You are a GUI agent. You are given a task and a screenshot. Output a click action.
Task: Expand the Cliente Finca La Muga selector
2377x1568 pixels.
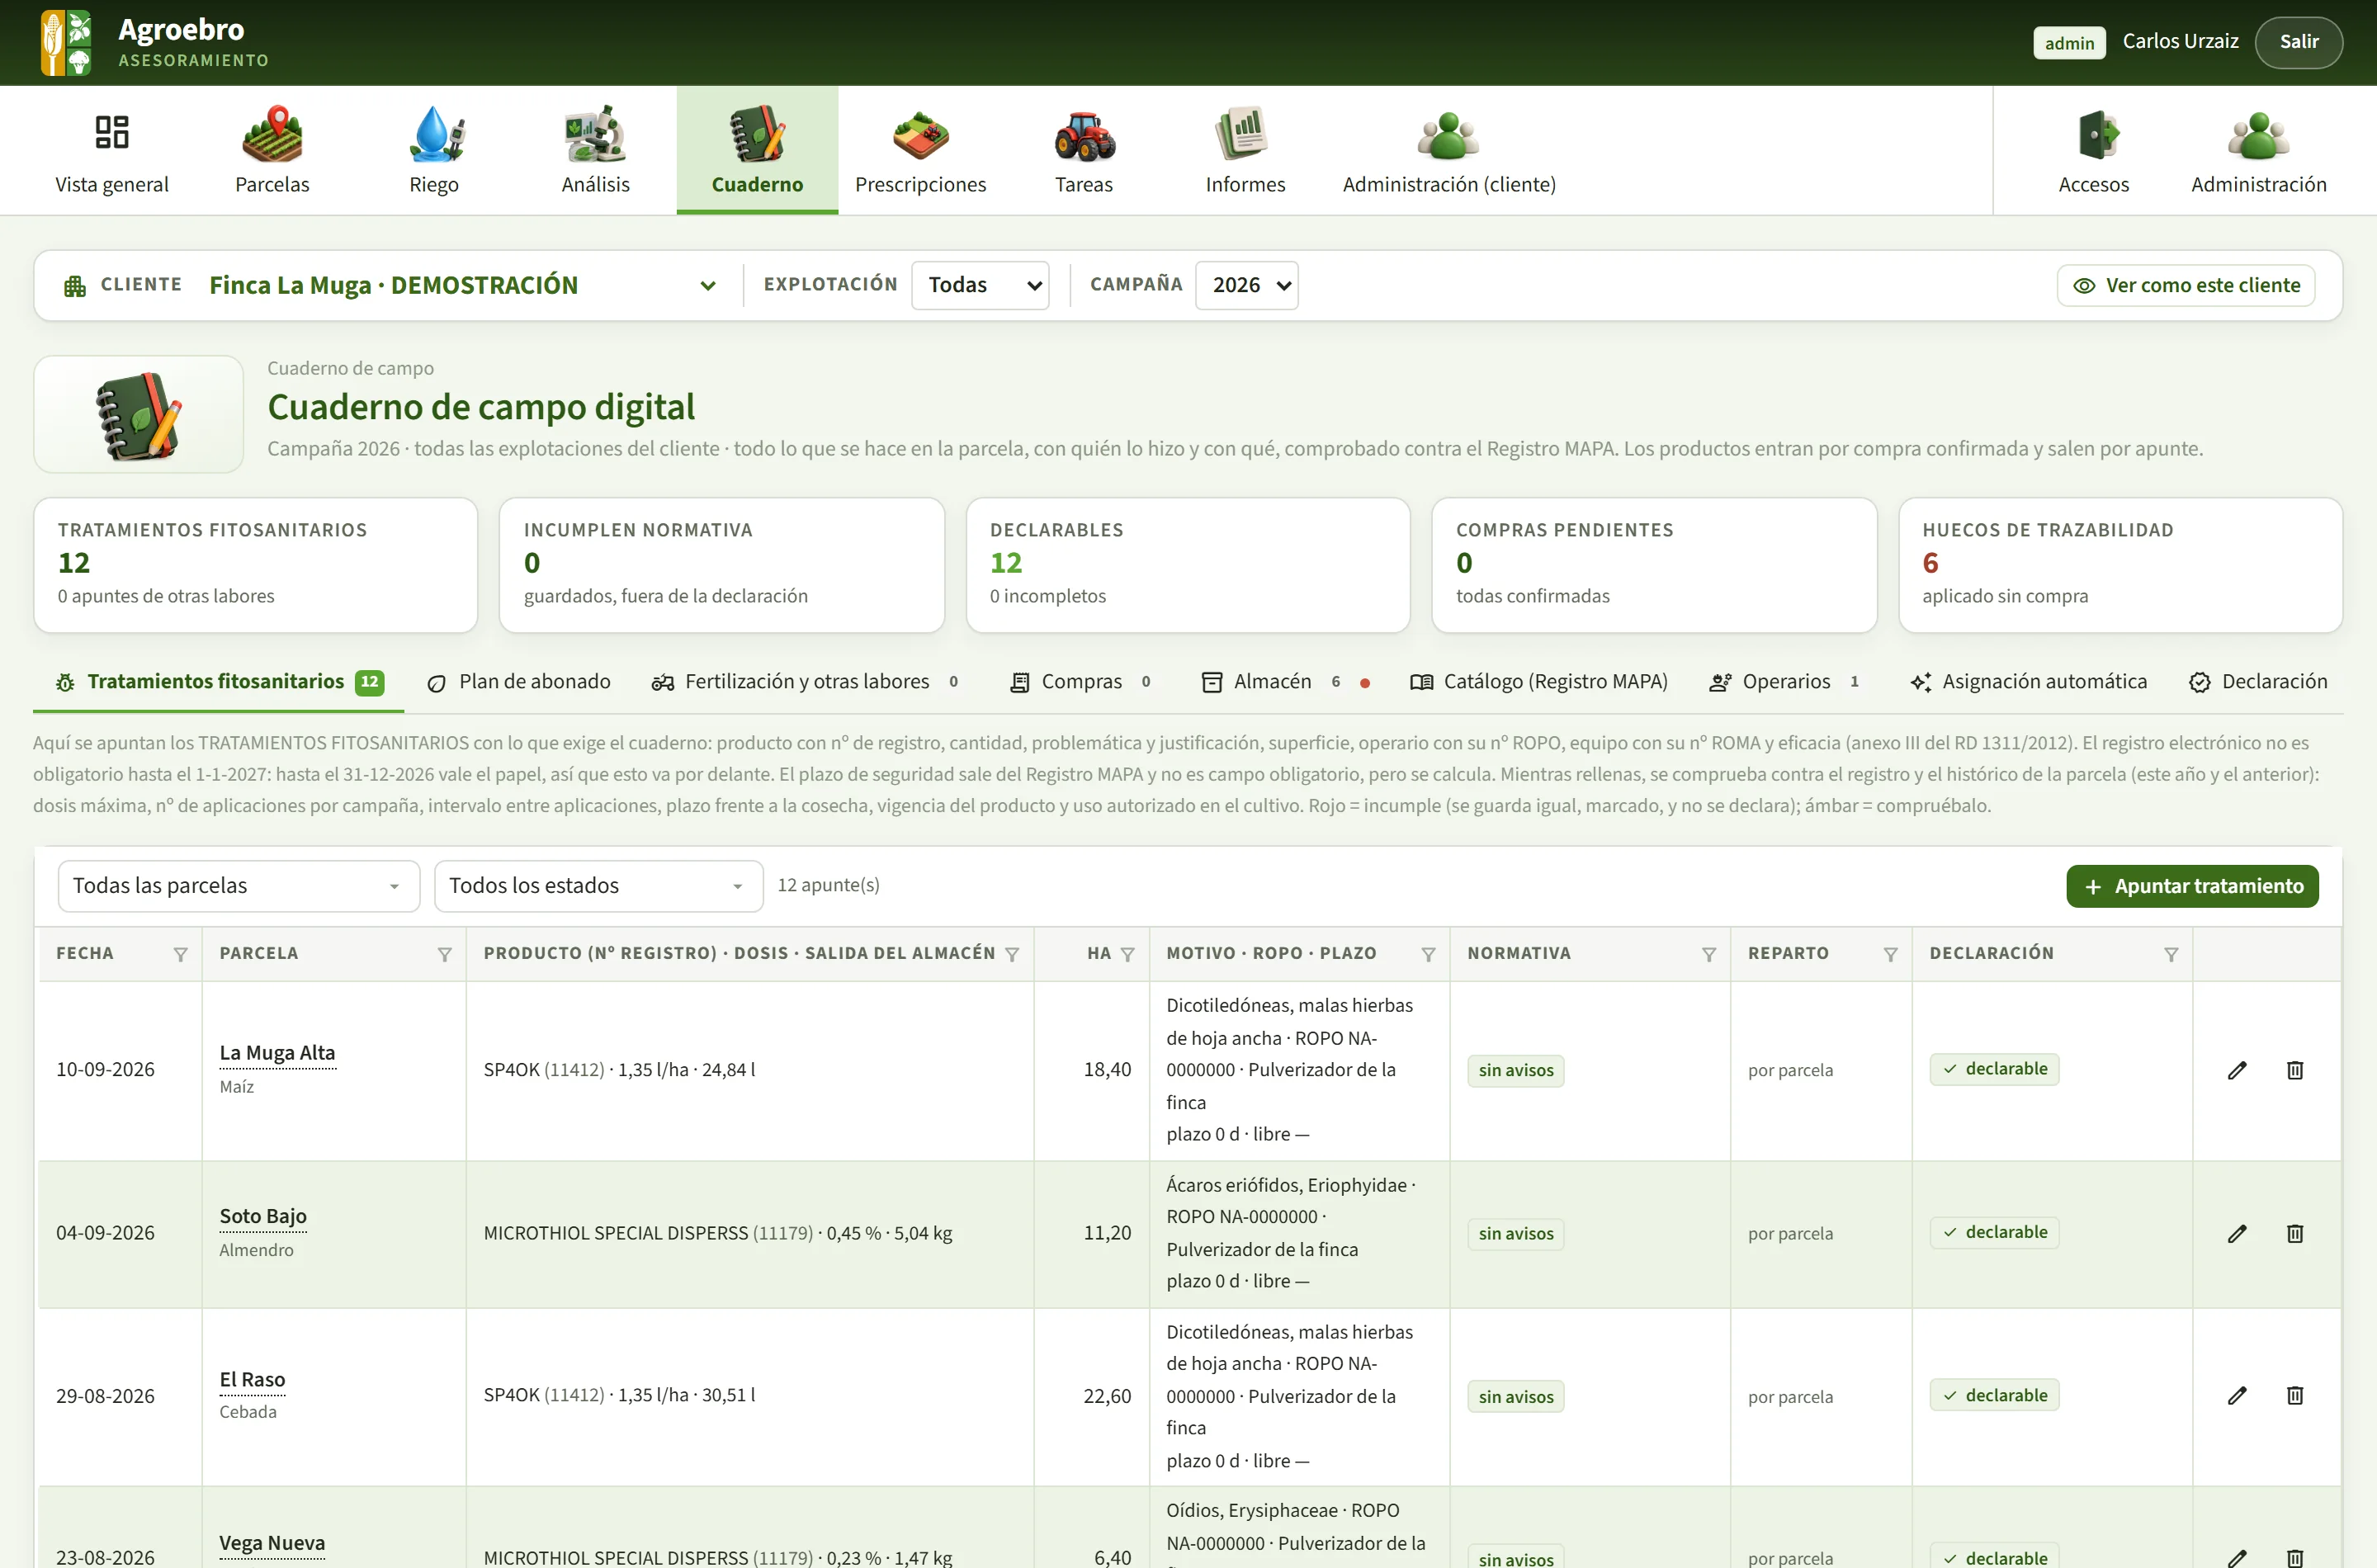463,285
